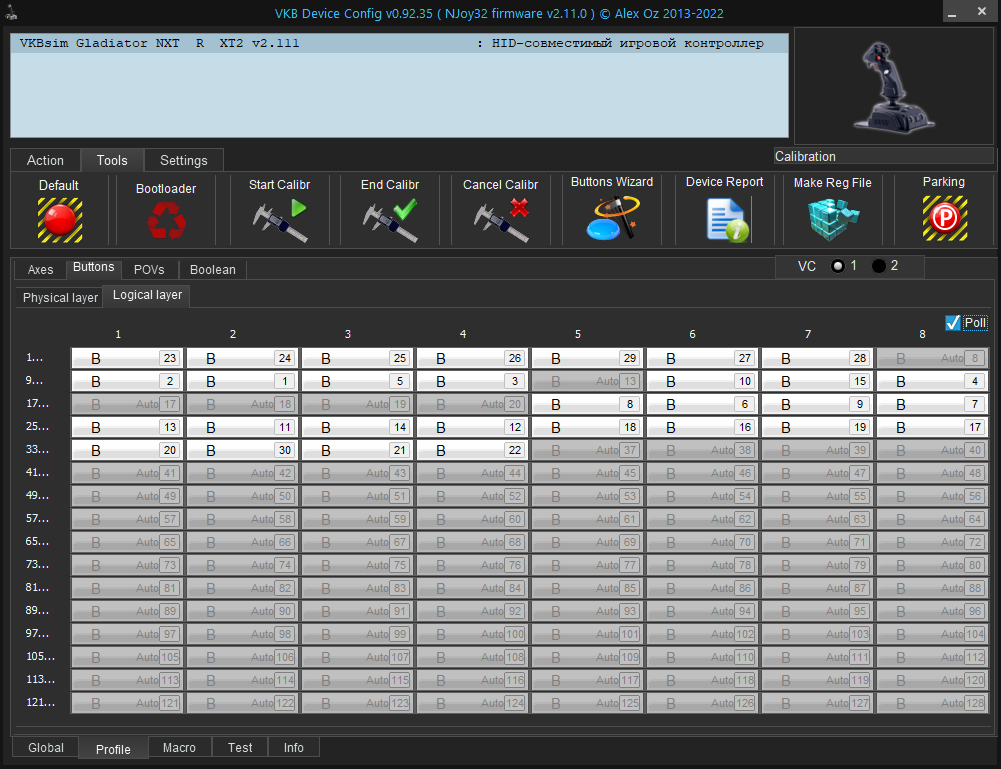Click the Make Reg File icon
1001x769 pixels.
tap(832, 219)
